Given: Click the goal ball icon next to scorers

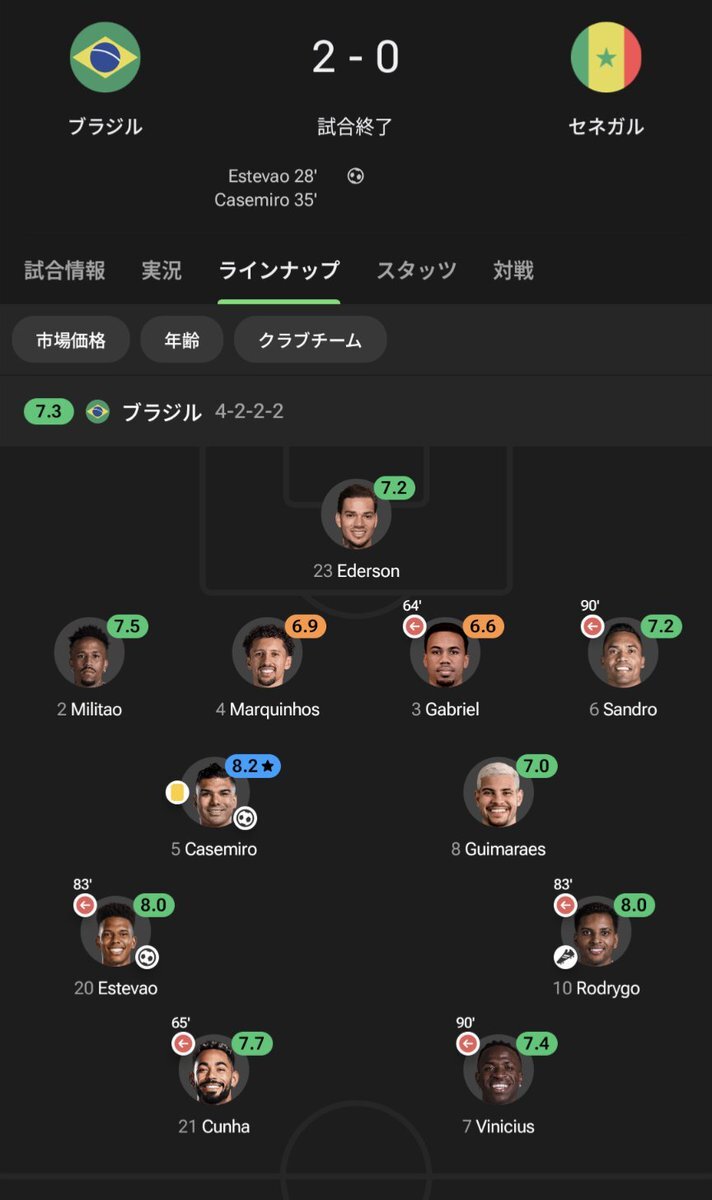Looking at the screenshot, I should pyautogui.click(x=357, y=176).
